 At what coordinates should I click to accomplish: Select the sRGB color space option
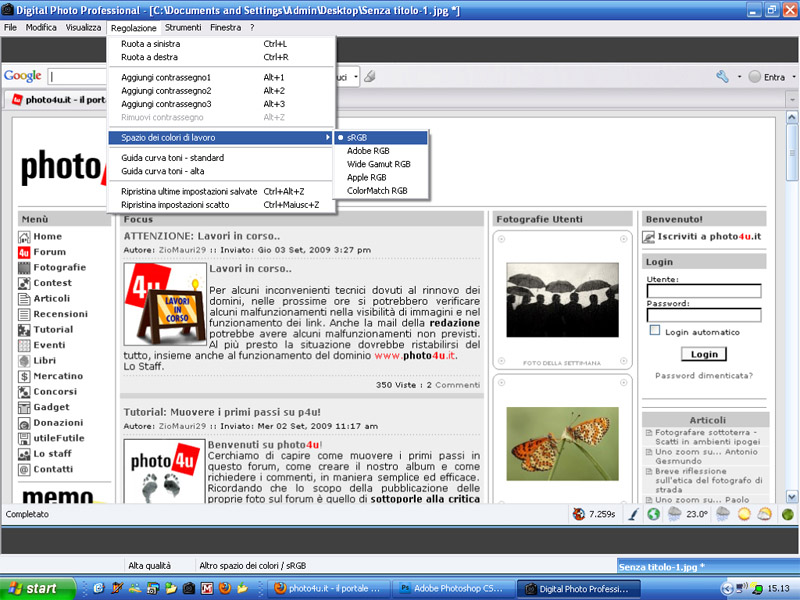point(381,138)
